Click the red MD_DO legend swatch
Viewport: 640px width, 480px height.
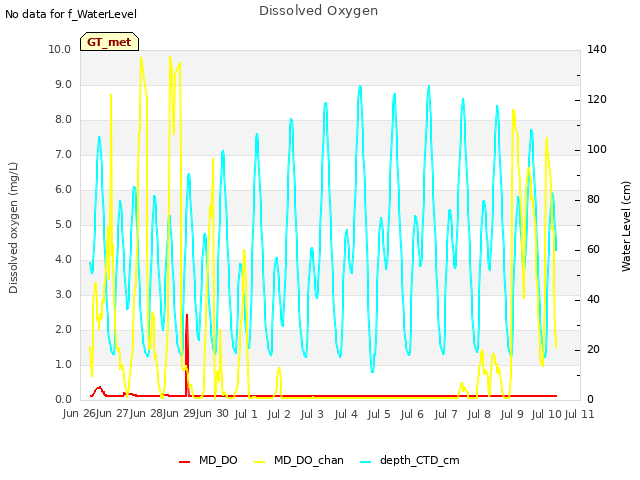click(184, 461)
